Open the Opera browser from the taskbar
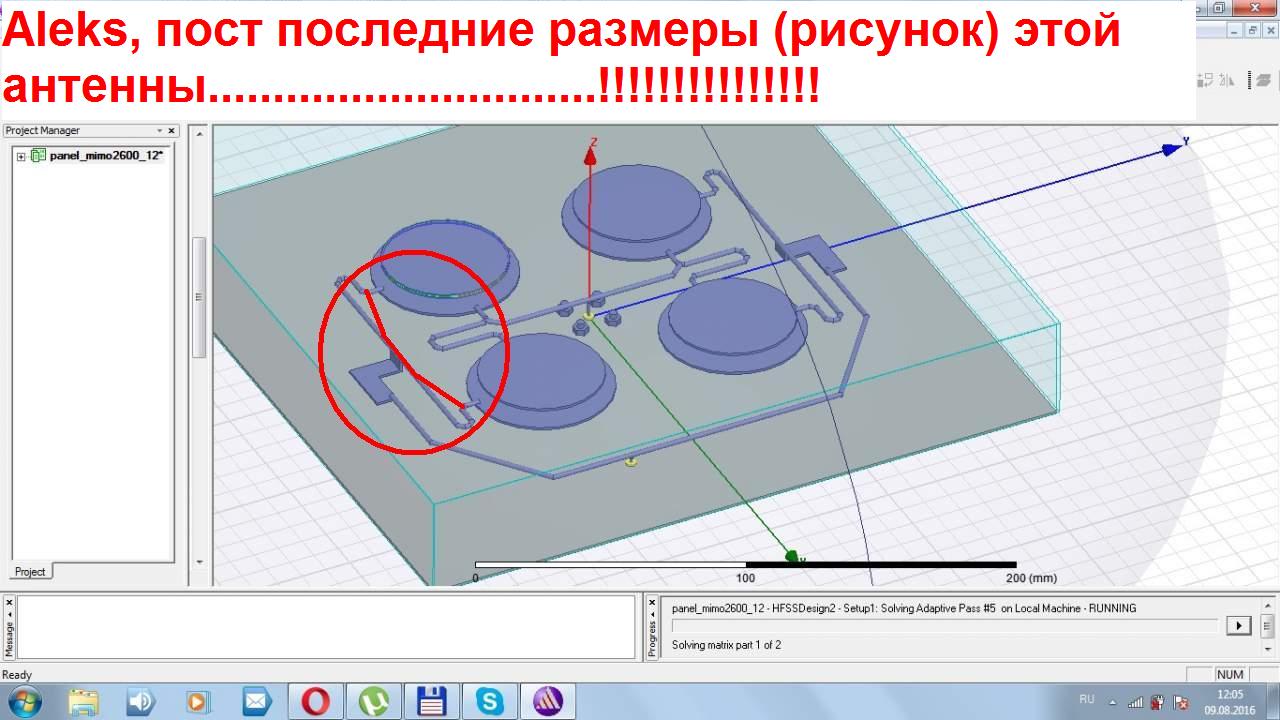Screen dimensions: 1280x720 (x=315, y=701)
